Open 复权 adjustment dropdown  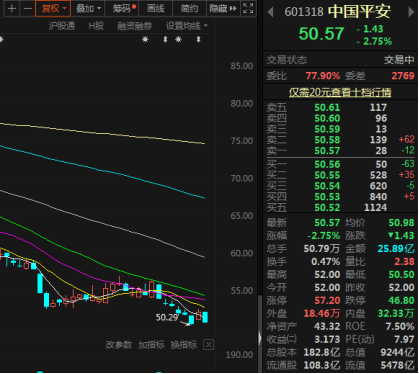coord(53,8)
